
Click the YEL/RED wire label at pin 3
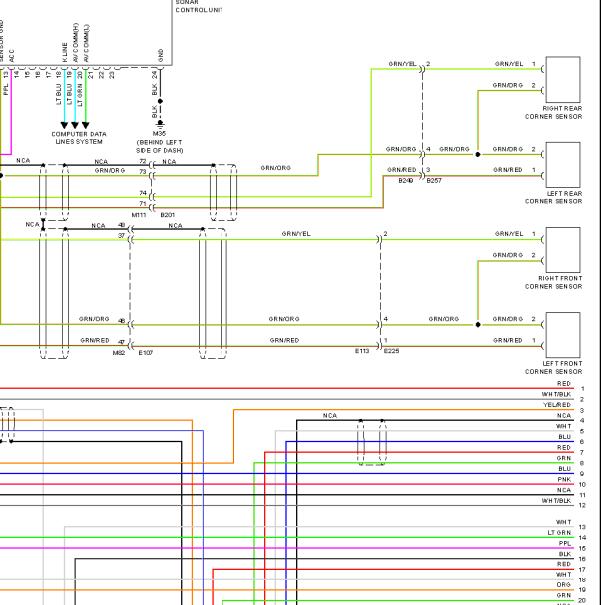(557, 405)
